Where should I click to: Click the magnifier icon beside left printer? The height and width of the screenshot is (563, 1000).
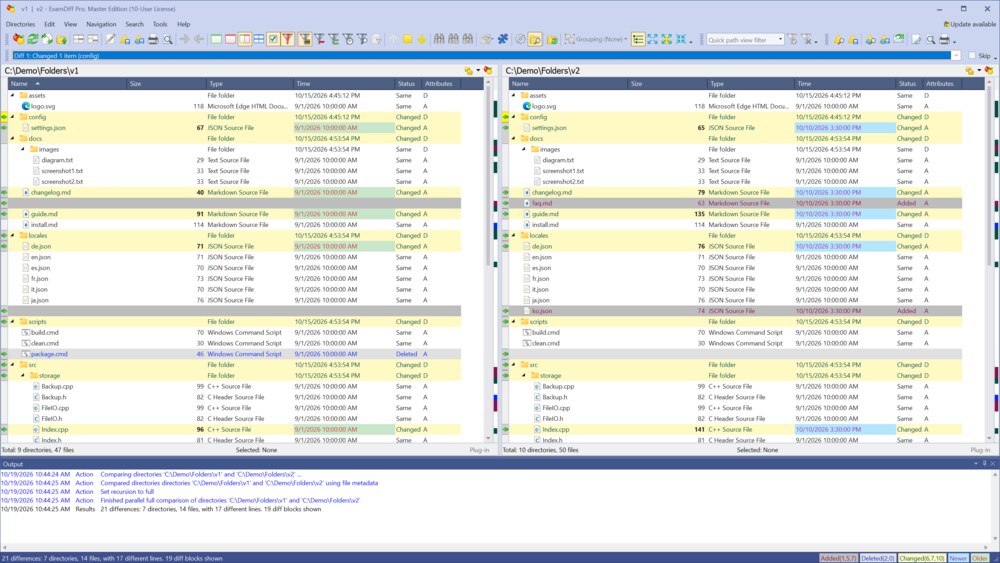[x=168, y=40]
